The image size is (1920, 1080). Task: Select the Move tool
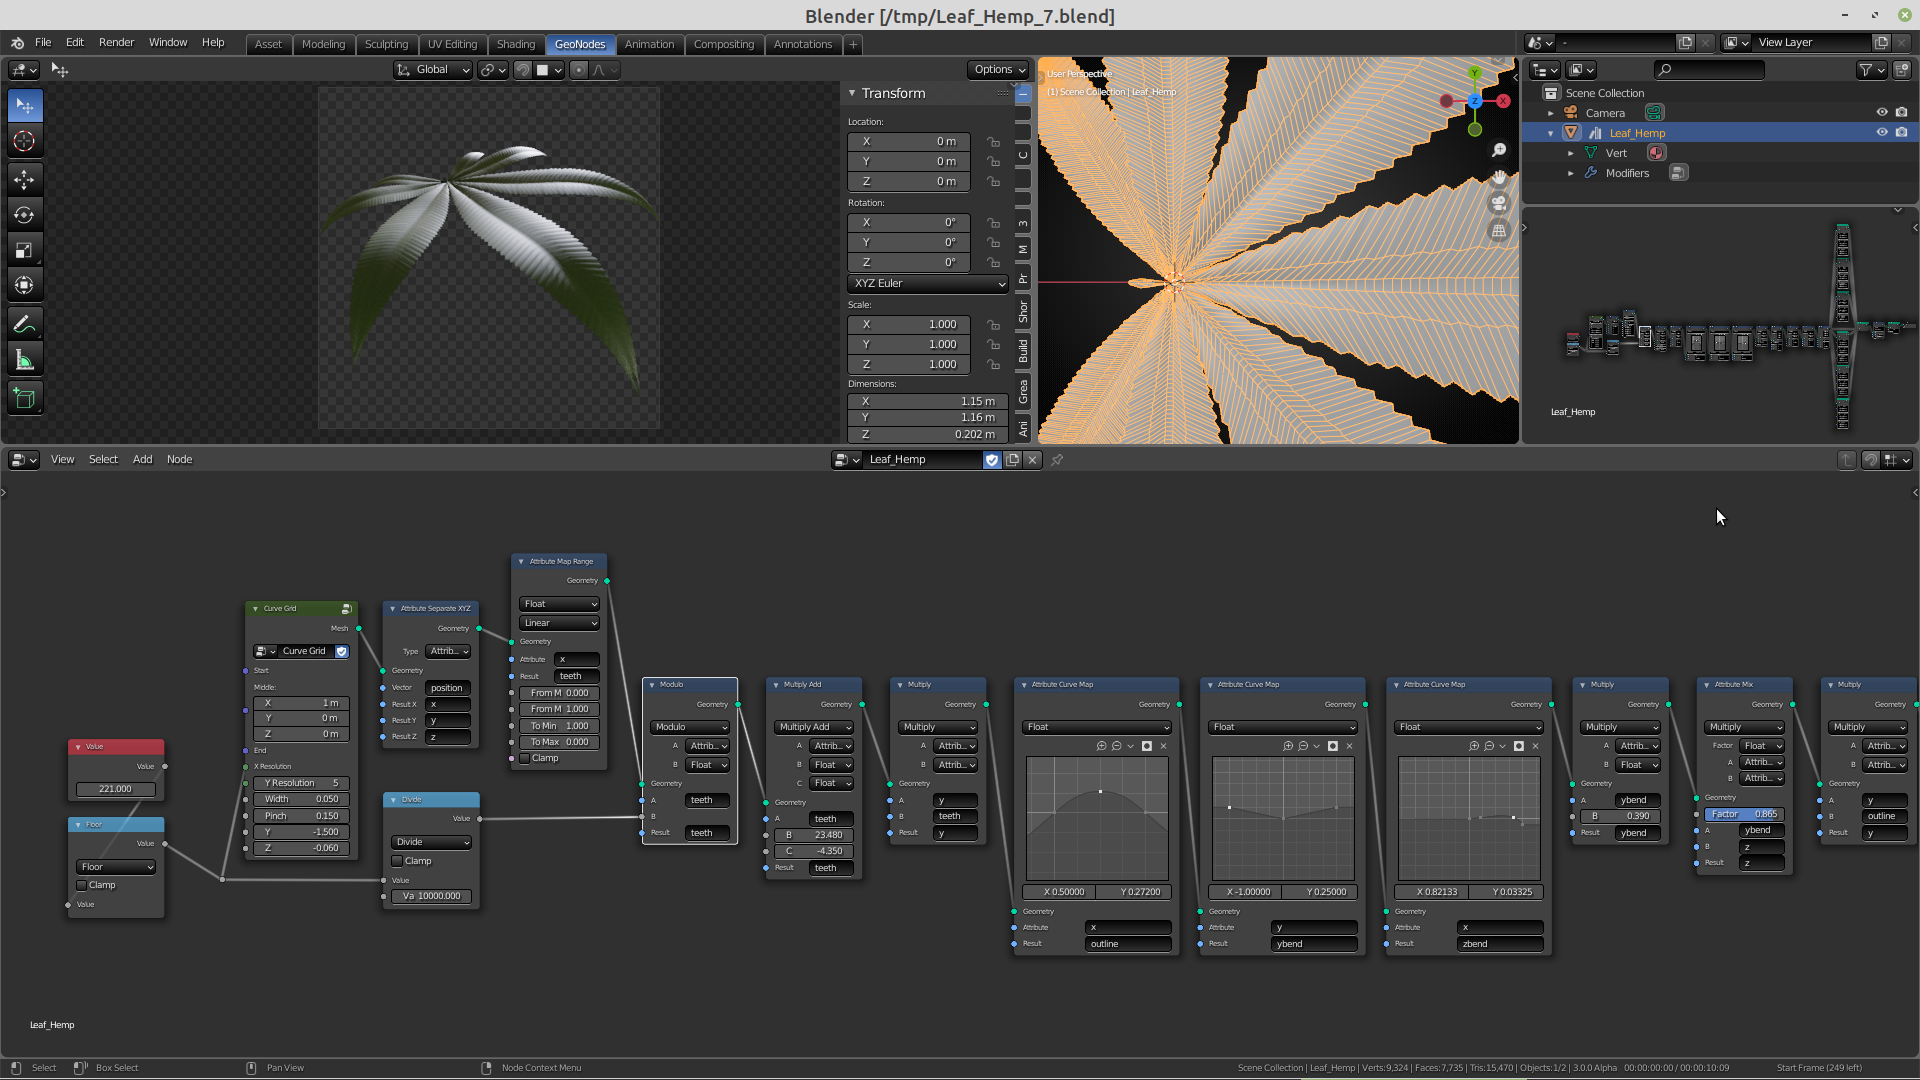coord(25,180)
